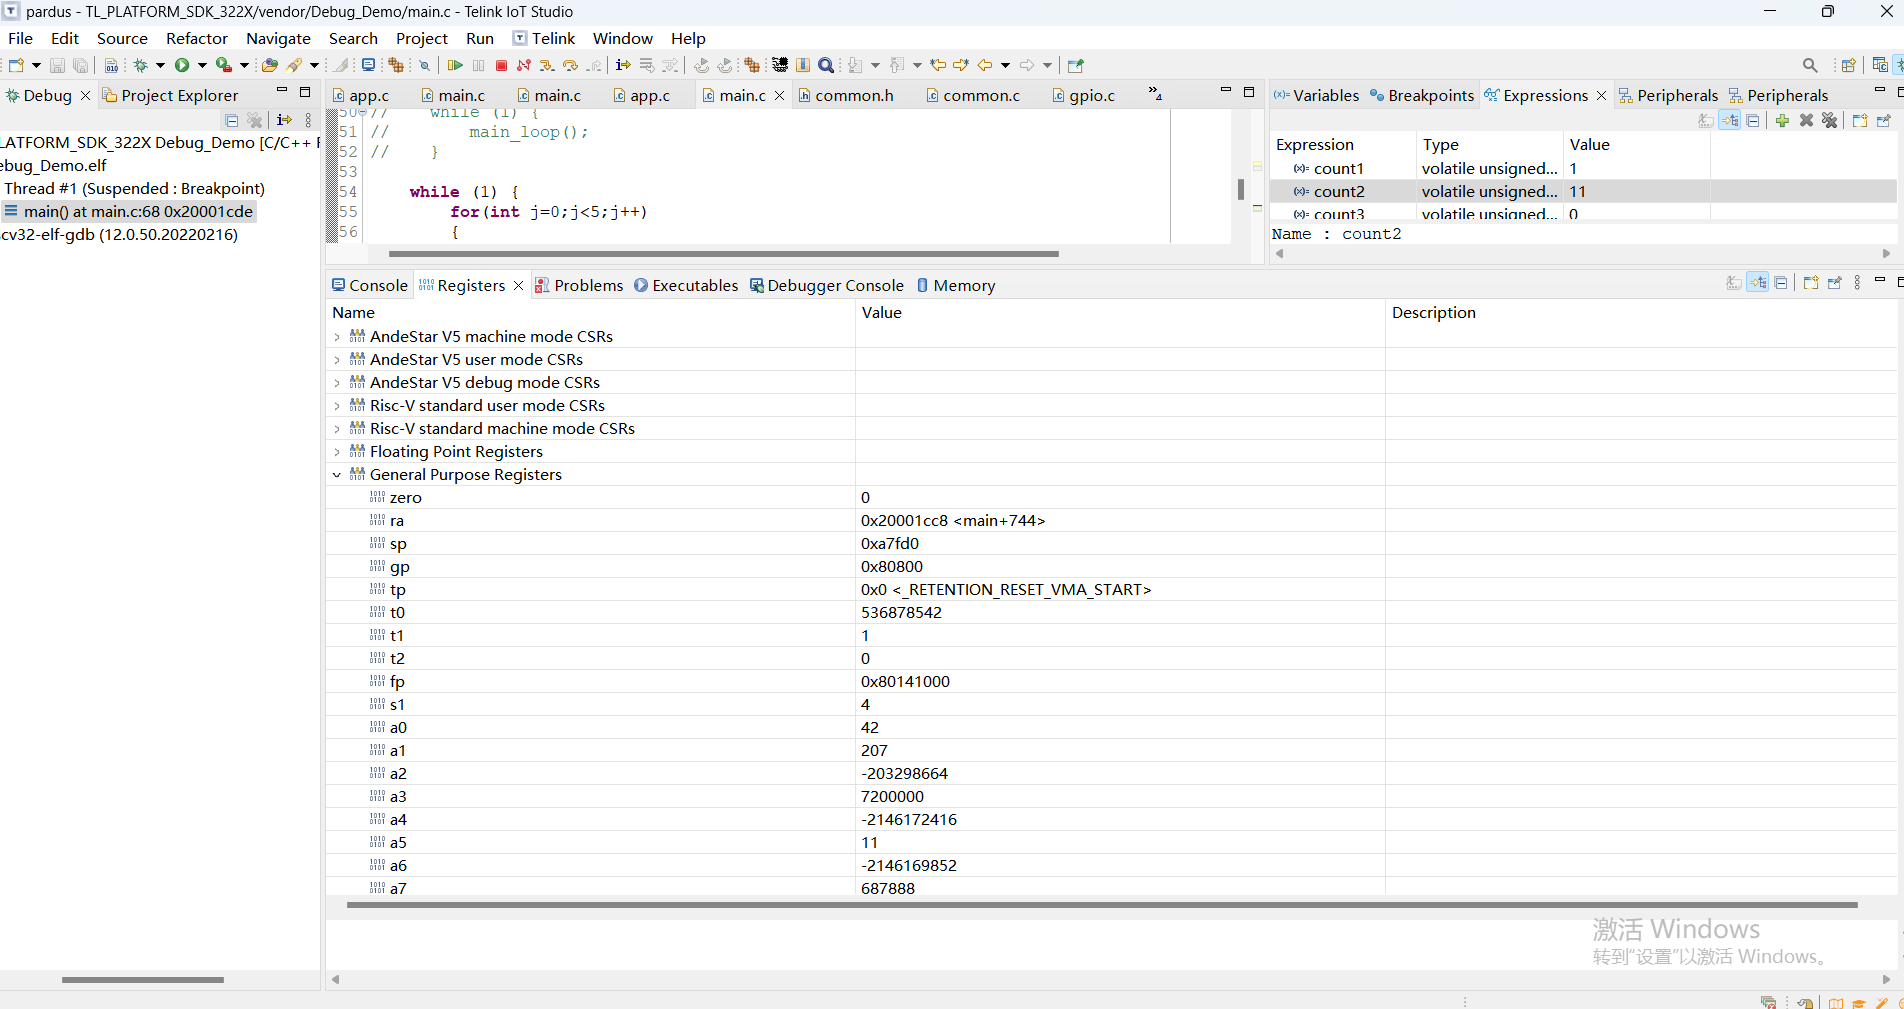1904x1009 pixels.
Task: Expand AndeStar V5 machine mode CSRs
Action: coord(337,337)
